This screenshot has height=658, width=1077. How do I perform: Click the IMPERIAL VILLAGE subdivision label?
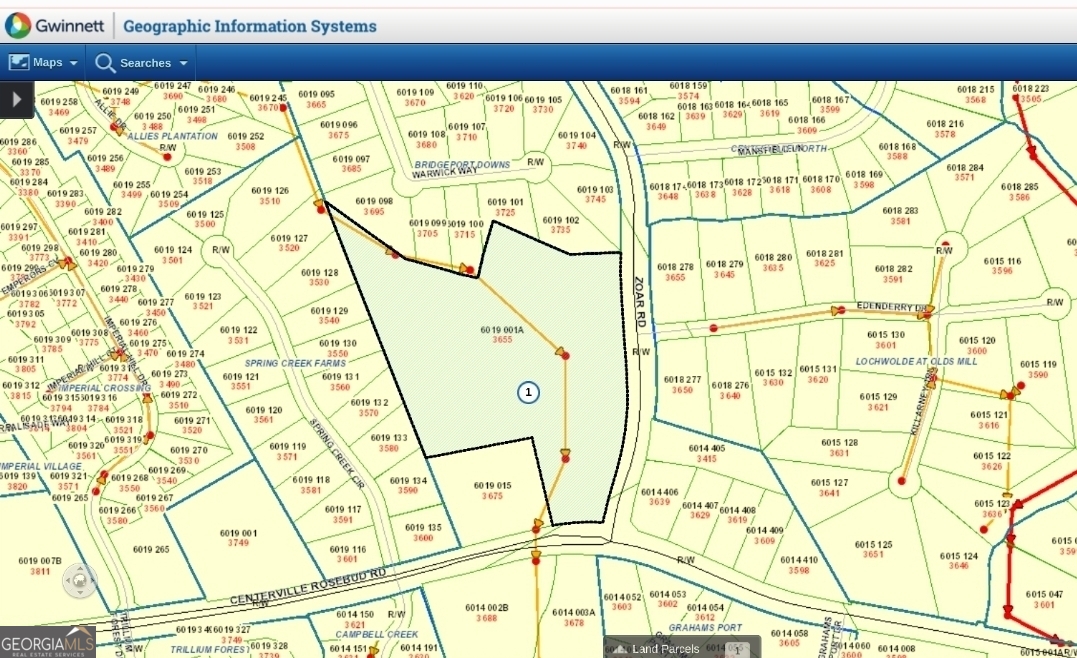[41, 466]
